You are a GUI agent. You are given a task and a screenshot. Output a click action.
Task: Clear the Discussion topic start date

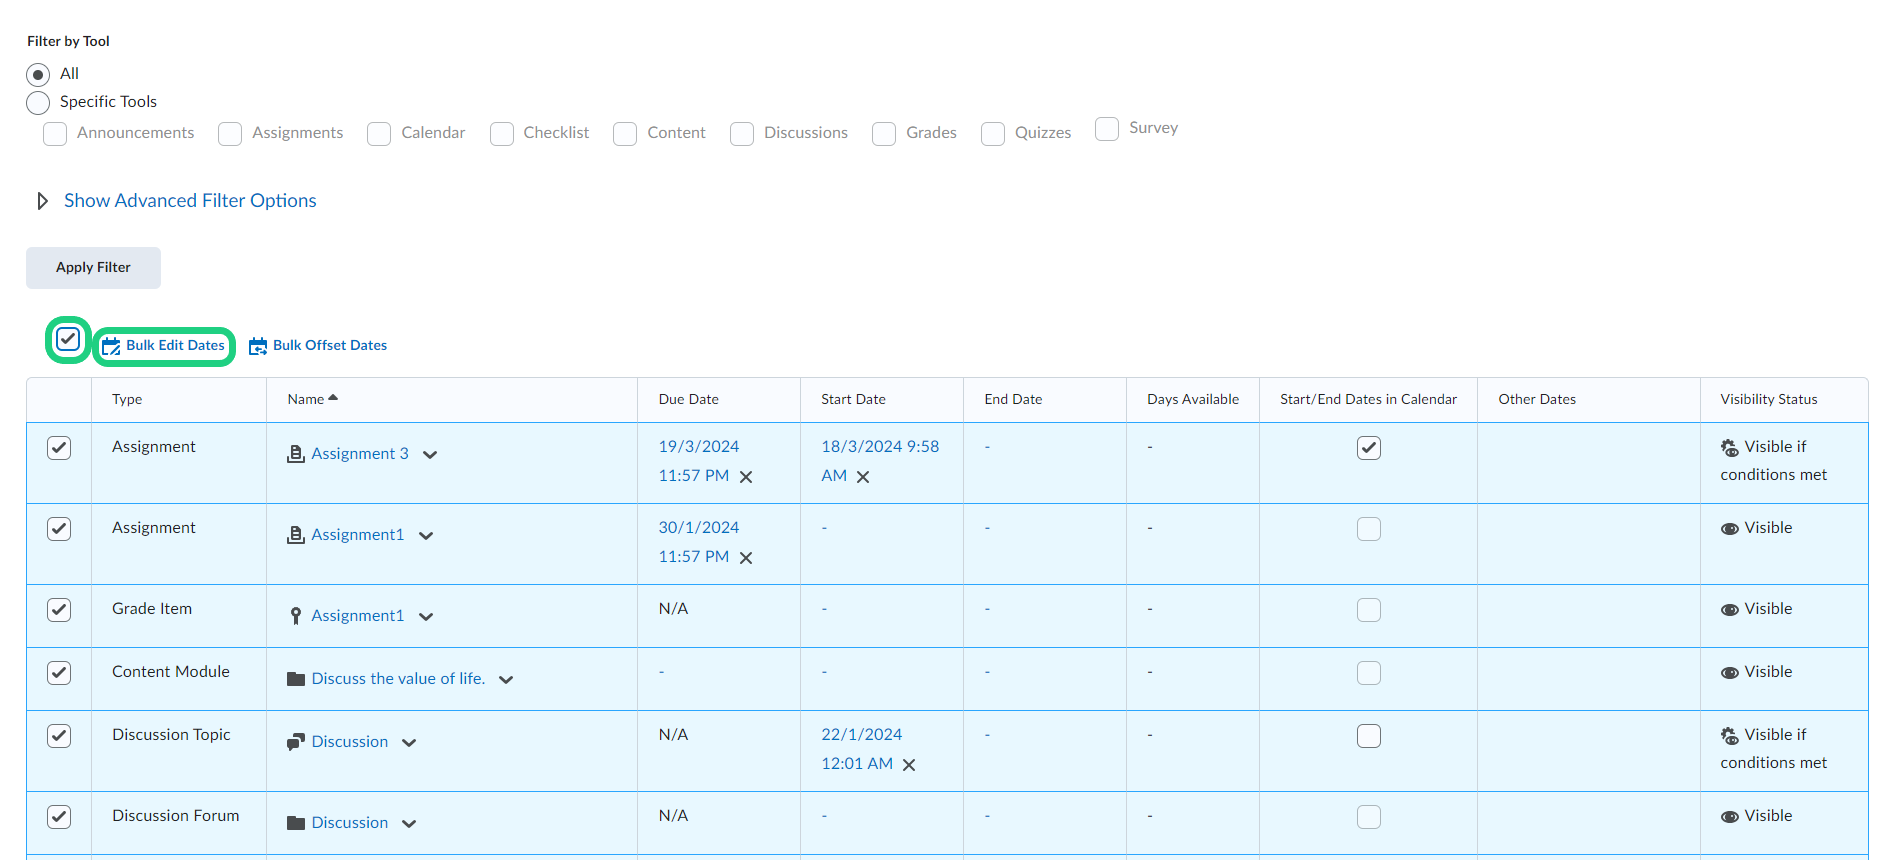909,765
